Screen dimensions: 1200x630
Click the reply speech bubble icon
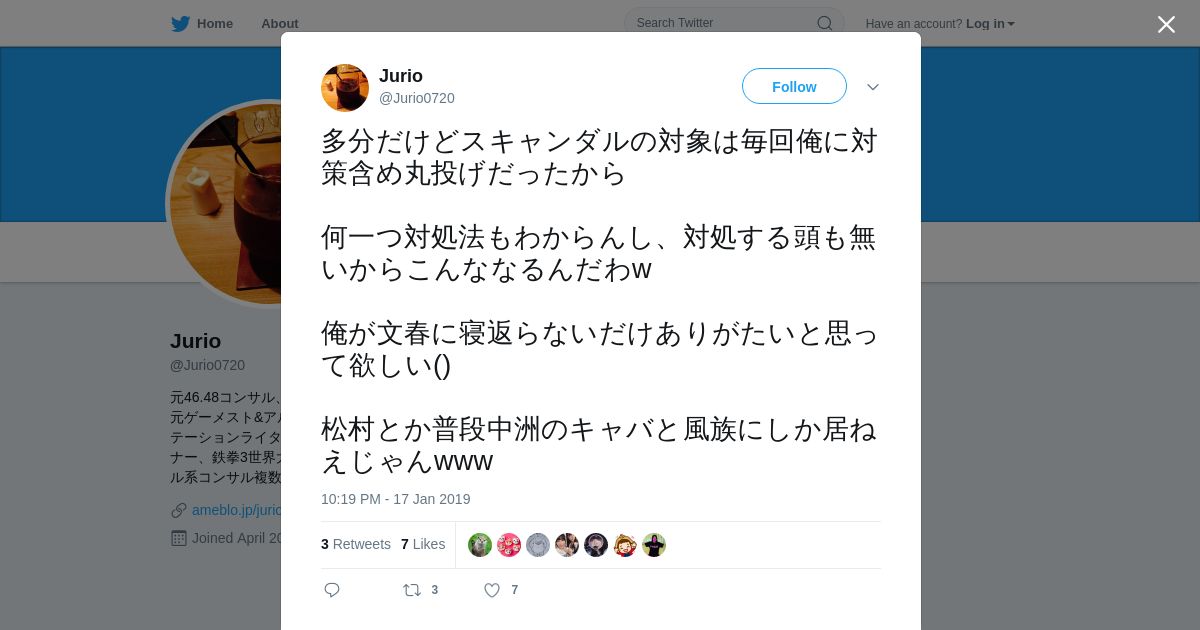(332, 590)
